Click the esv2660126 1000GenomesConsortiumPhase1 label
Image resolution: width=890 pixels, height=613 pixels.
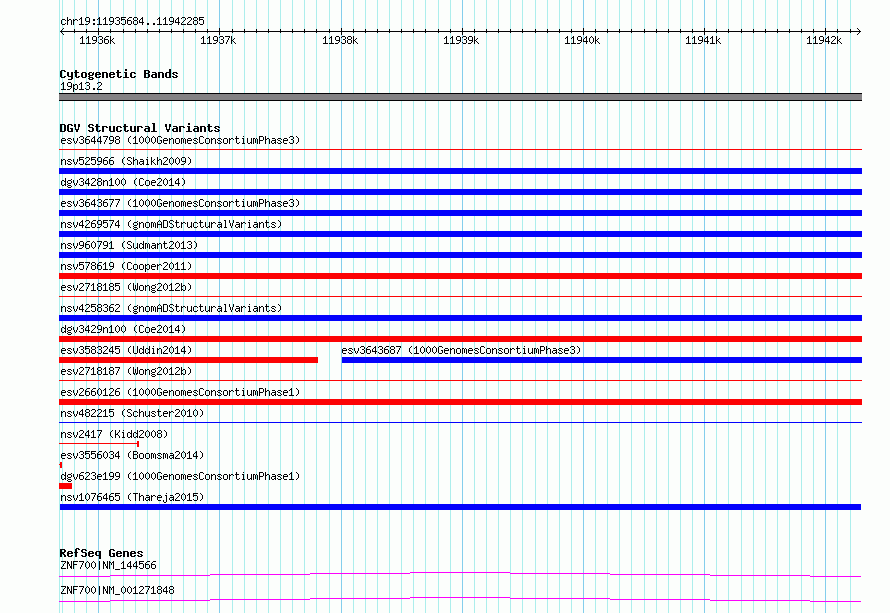[180, 392]
